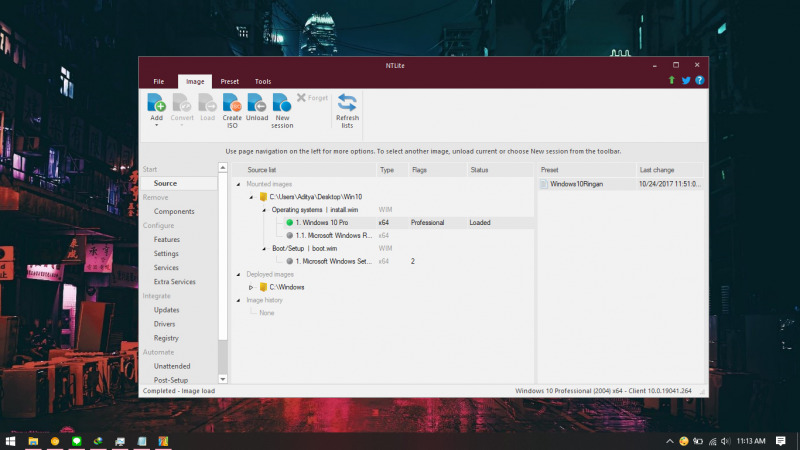Click green status dot of Windows 10 Pro
Viewport: 800px width, 450px height.
coord(290,222)
